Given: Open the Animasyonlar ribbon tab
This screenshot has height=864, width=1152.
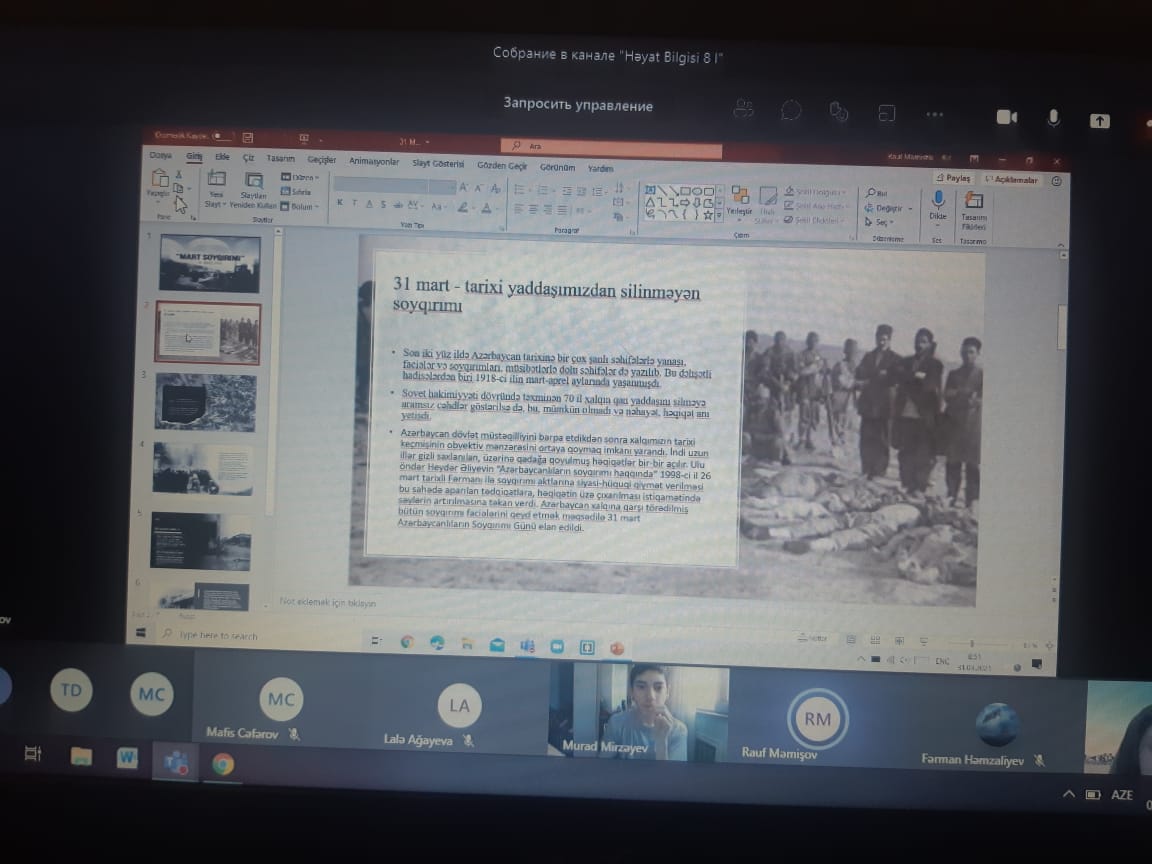Looking at the screenshot, I should click(374, 161).
